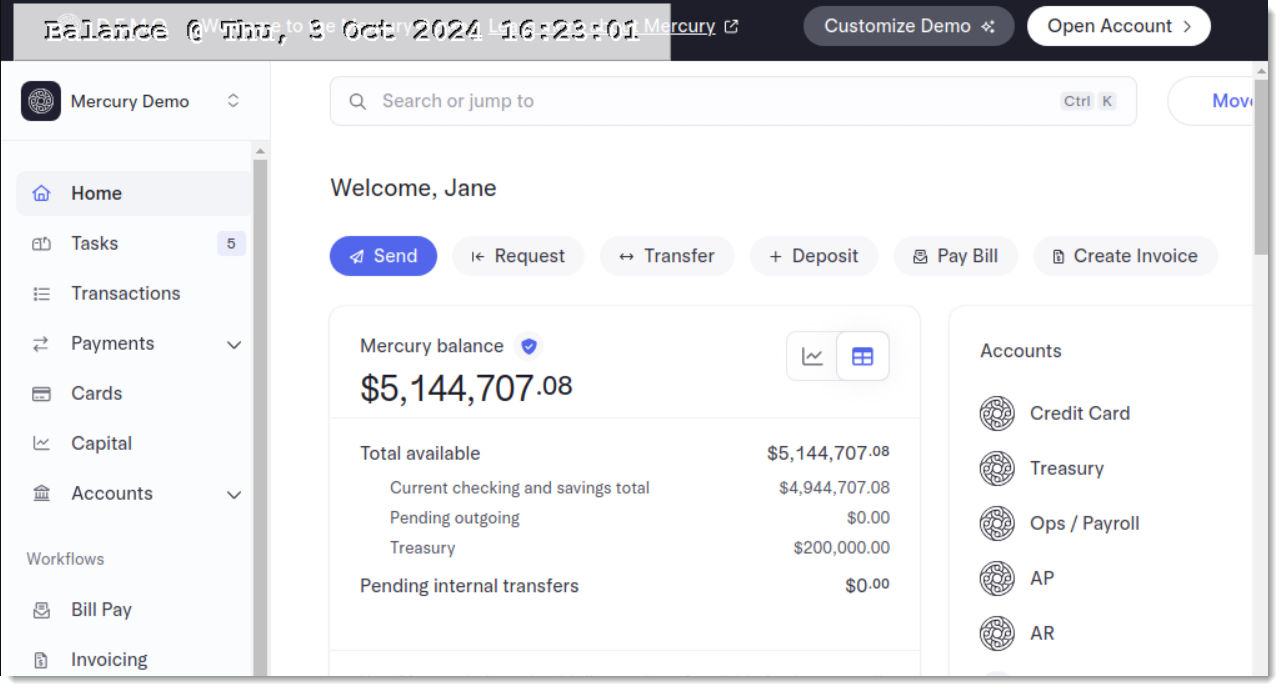Open Bill Pay workflow
The image size is (1283, 691).
101,609
